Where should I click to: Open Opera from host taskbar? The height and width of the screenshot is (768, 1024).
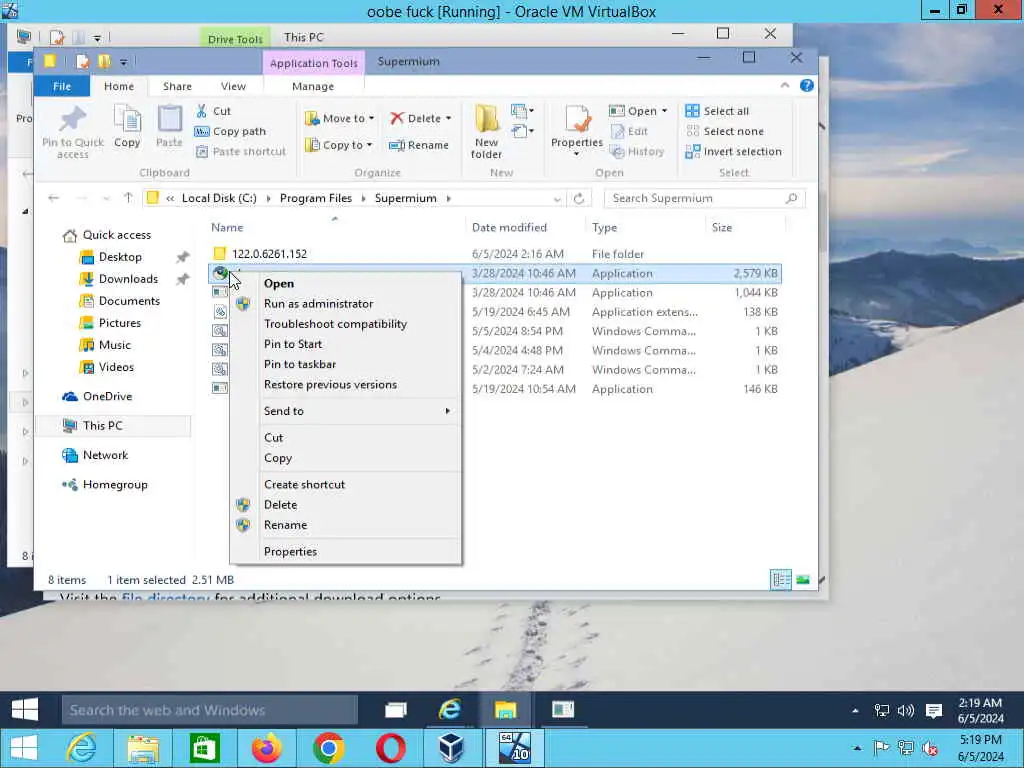[391, 748]
